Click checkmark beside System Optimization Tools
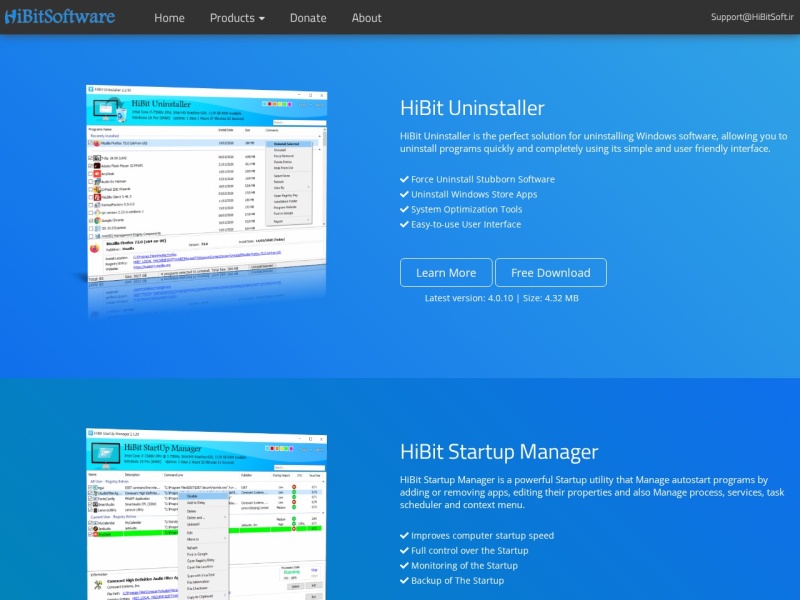800x600 pixels. [x=405, y=209]
